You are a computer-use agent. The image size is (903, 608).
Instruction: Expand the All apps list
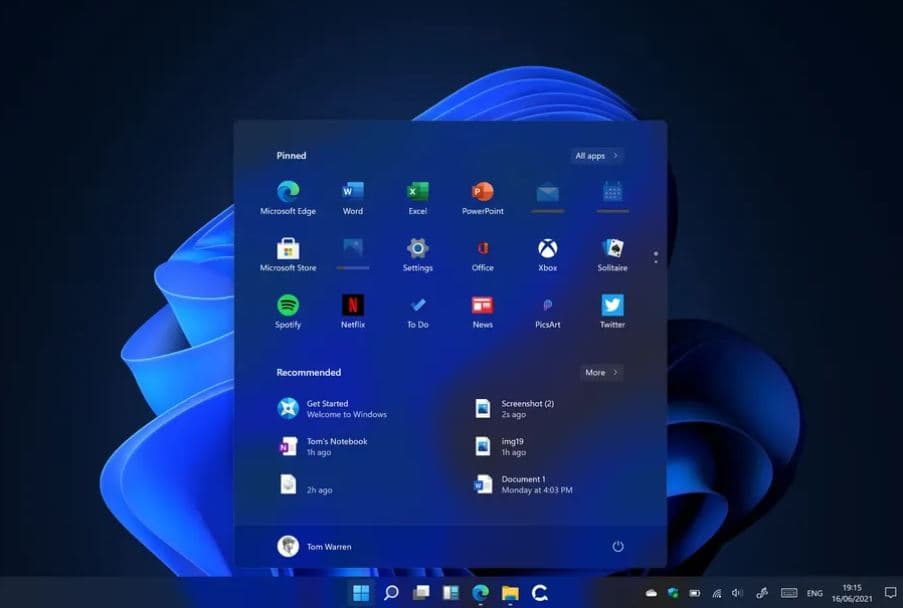(597, 155)
